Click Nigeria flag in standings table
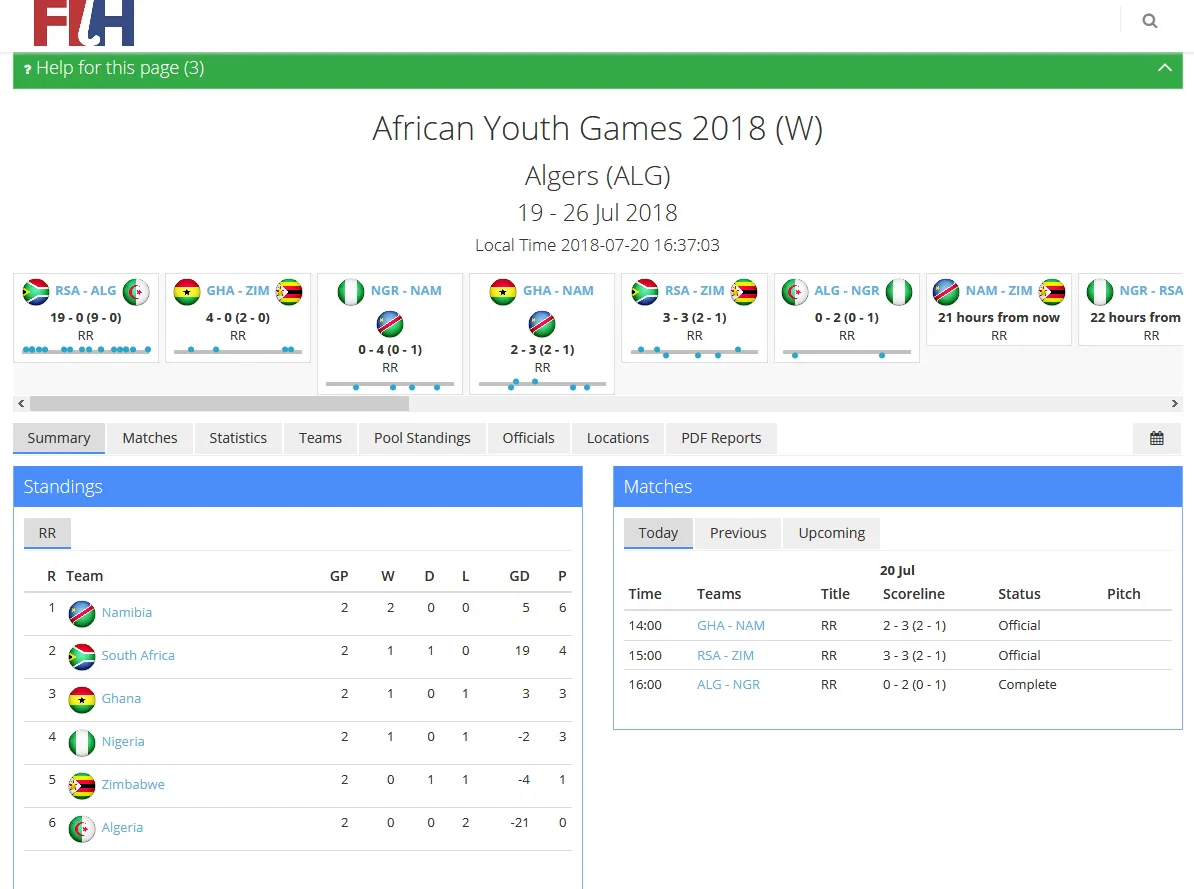 pyautogui.click(x=82, y=742)
